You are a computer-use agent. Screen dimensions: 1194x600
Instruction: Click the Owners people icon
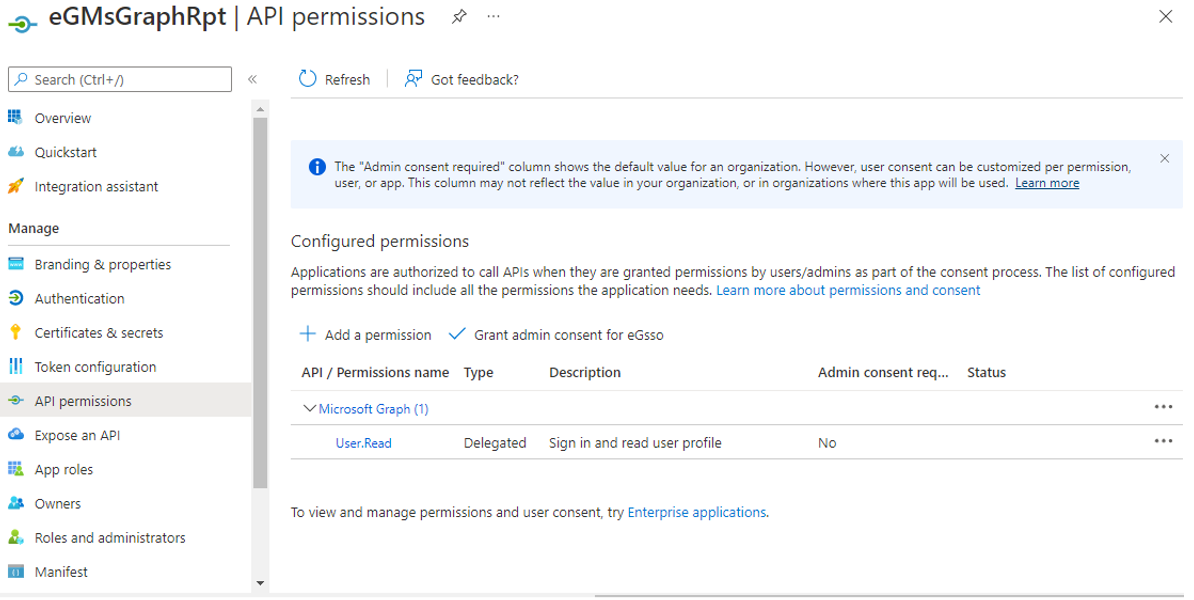pyautogui.click(x=15, y=503)
